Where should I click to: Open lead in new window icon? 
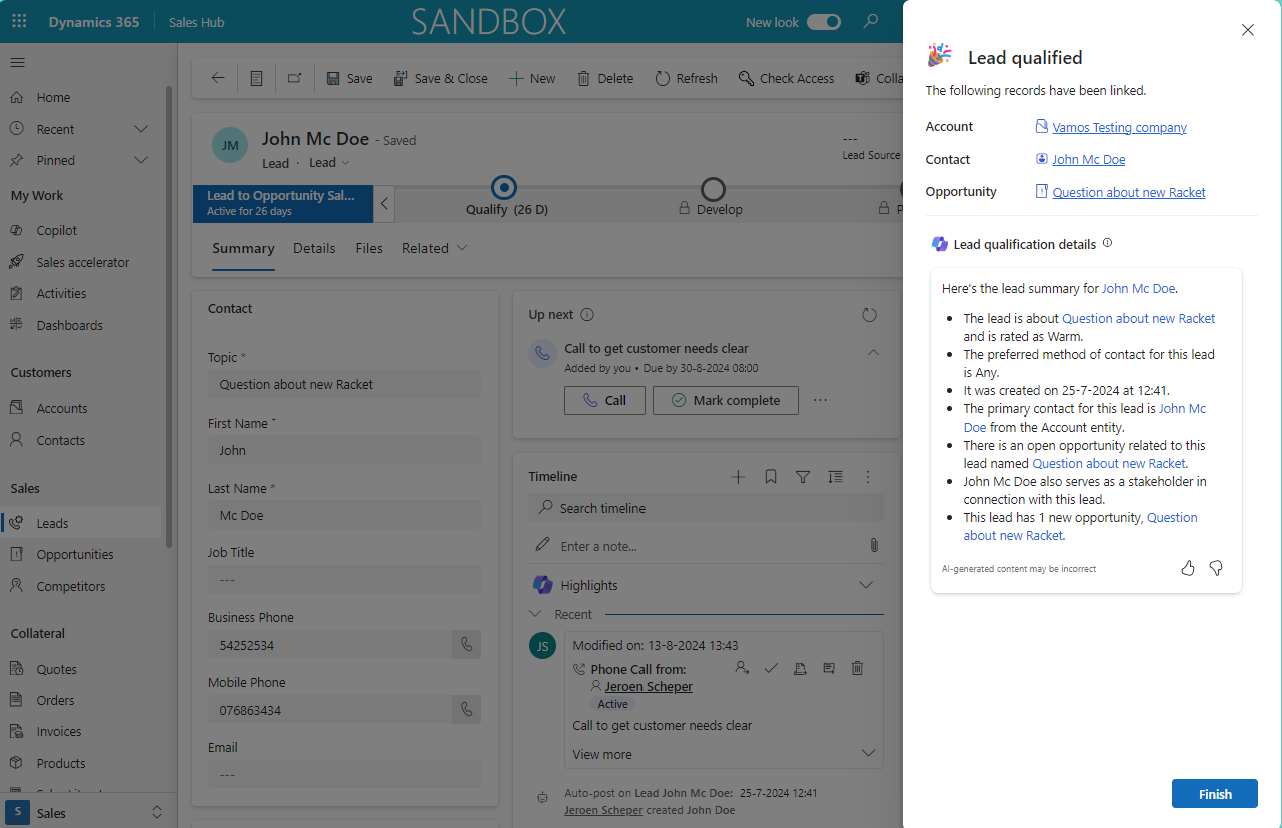click(x=294, y=78)
